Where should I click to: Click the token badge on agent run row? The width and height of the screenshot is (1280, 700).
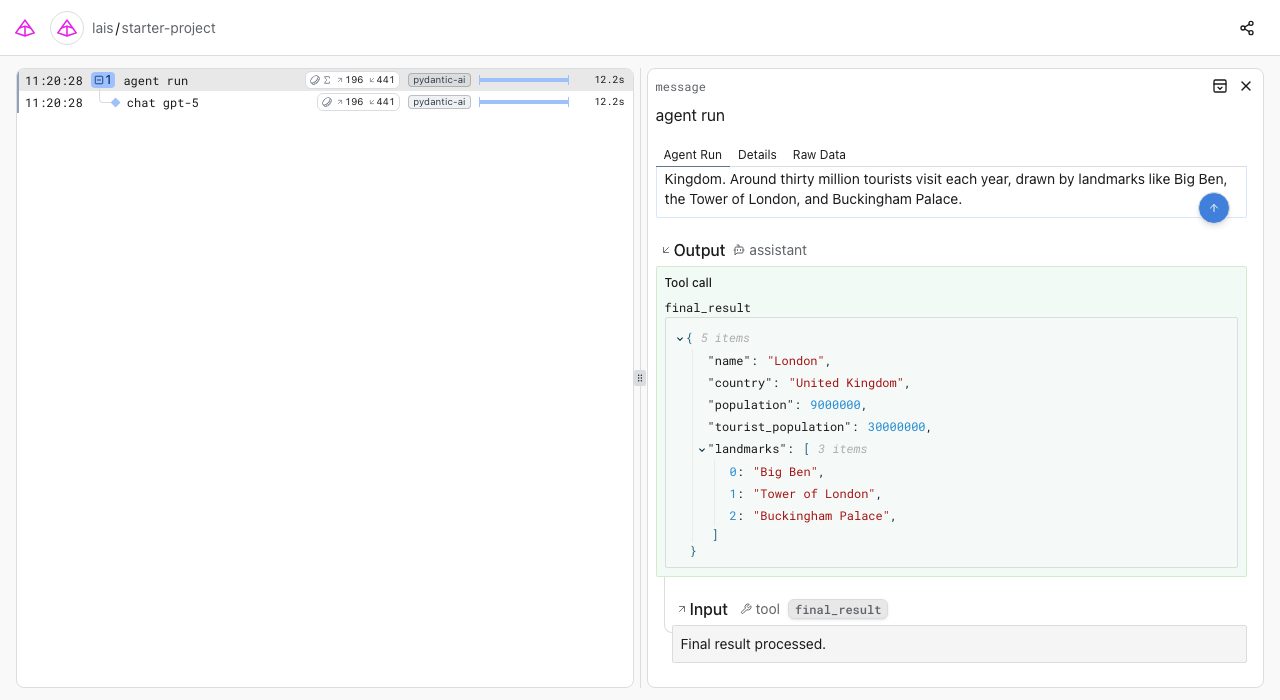point(352,80)
